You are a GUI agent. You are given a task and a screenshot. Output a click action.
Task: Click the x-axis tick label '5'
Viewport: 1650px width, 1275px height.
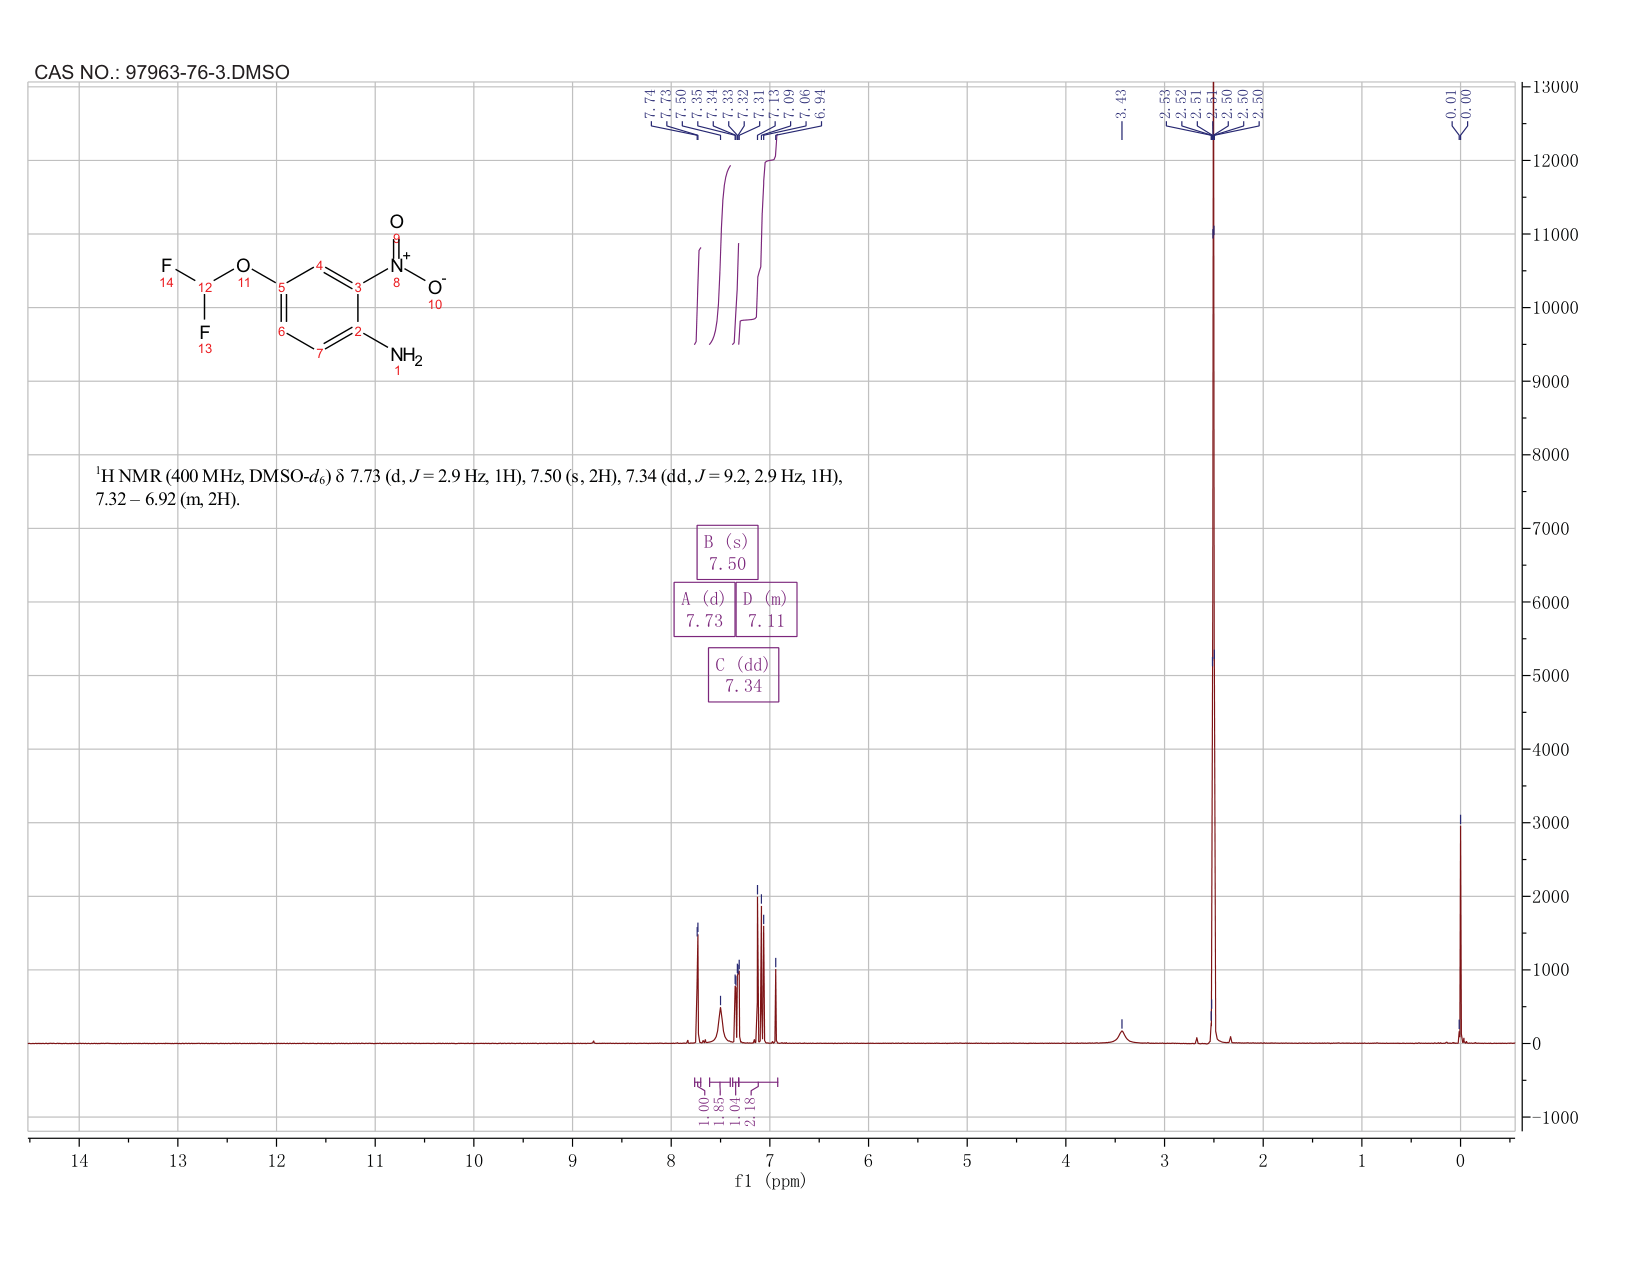pyautogui.click(x=967, y=1160)
